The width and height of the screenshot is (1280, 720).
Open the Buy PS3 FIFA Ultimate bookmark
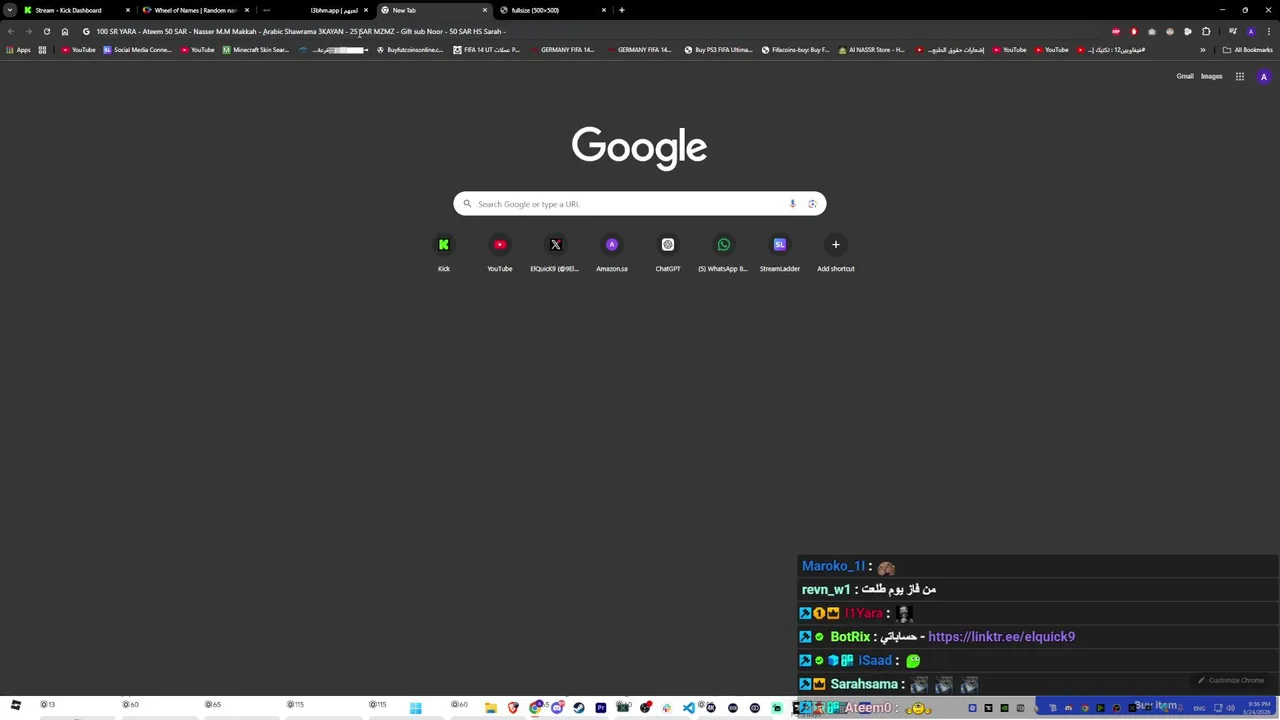coord(718,50)
